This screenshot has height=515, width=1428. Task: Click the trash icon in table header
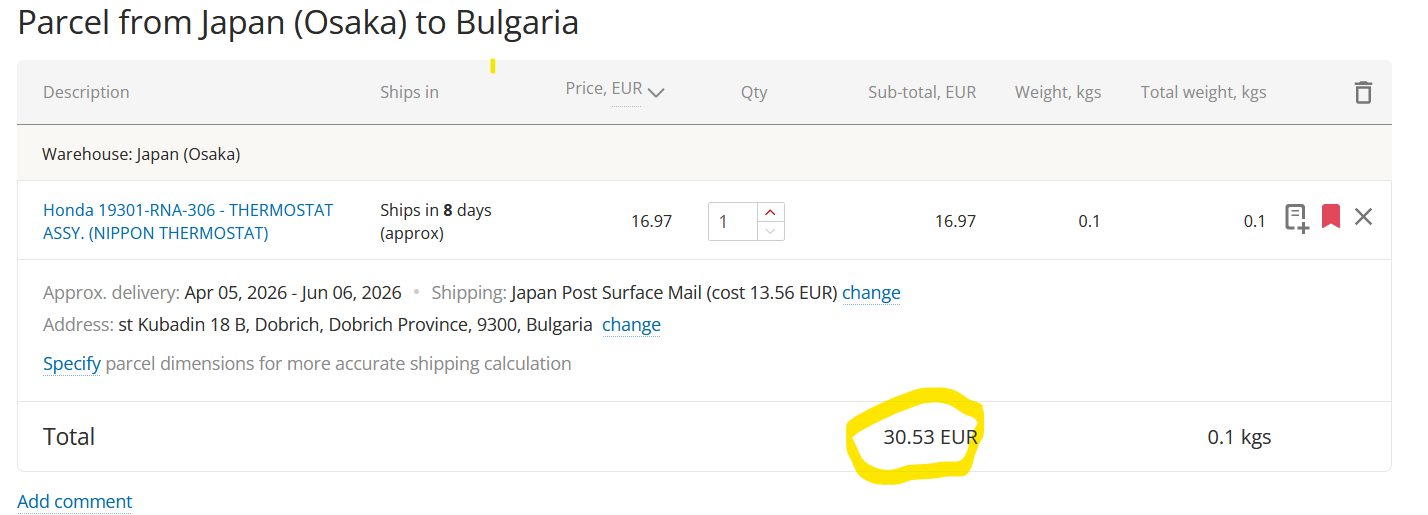pos(1362,93)
